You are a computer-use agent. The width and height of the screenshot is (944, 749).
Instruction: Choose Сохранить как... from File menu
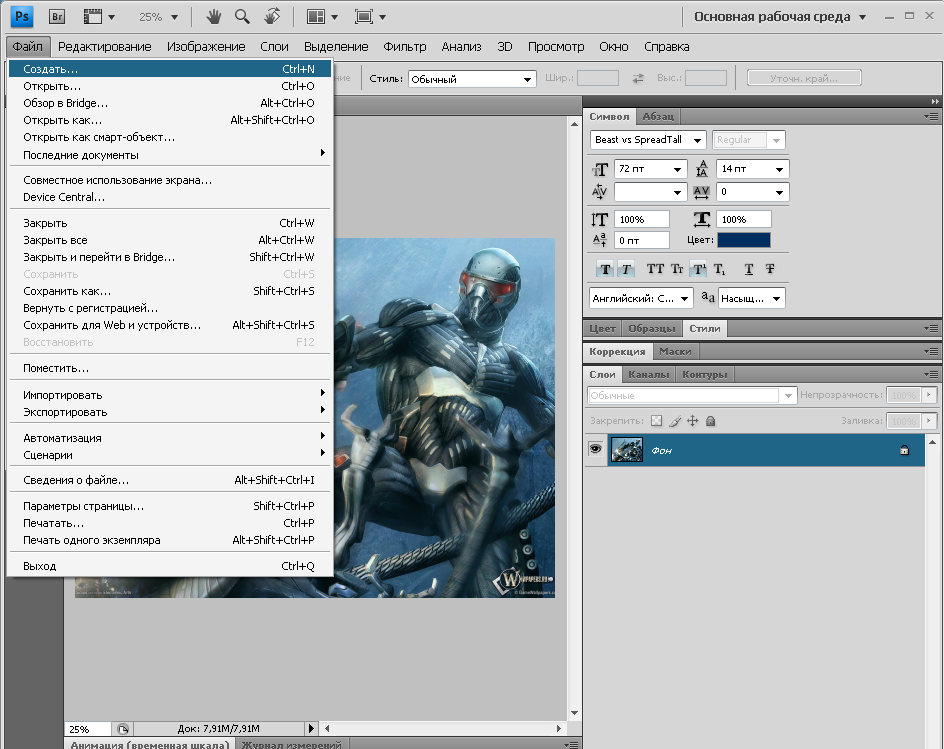[67, 291]
